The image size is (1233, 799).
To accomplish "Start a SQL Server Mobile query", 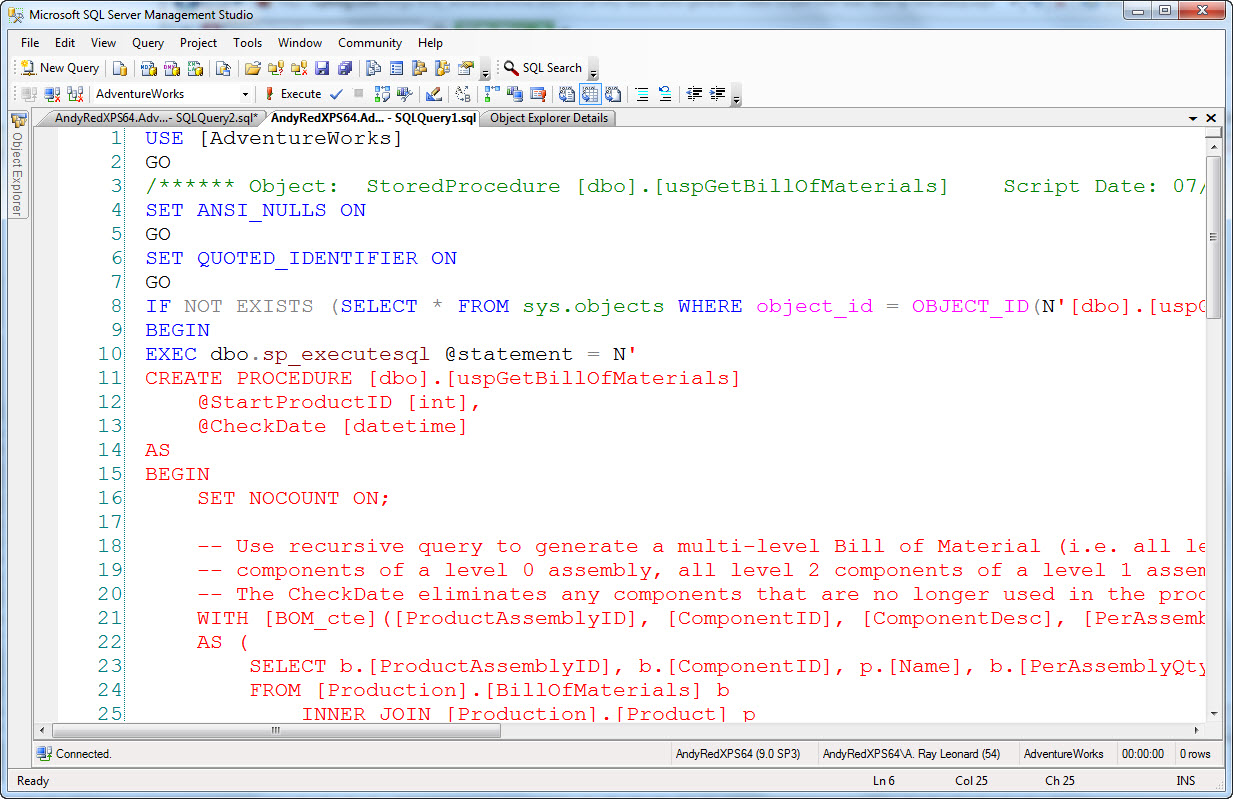I will pyautogui.click(x=223, y=68).
